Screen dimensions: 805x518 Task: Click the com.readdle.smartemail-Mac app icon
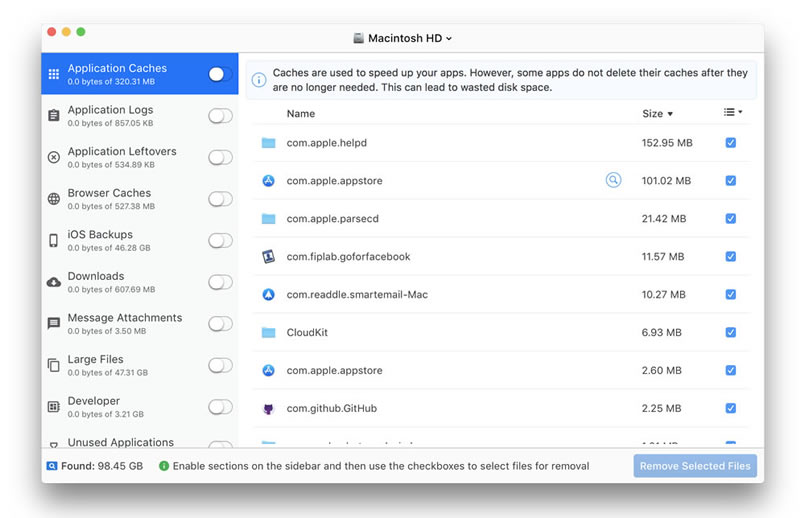click(x=268, y=295)
